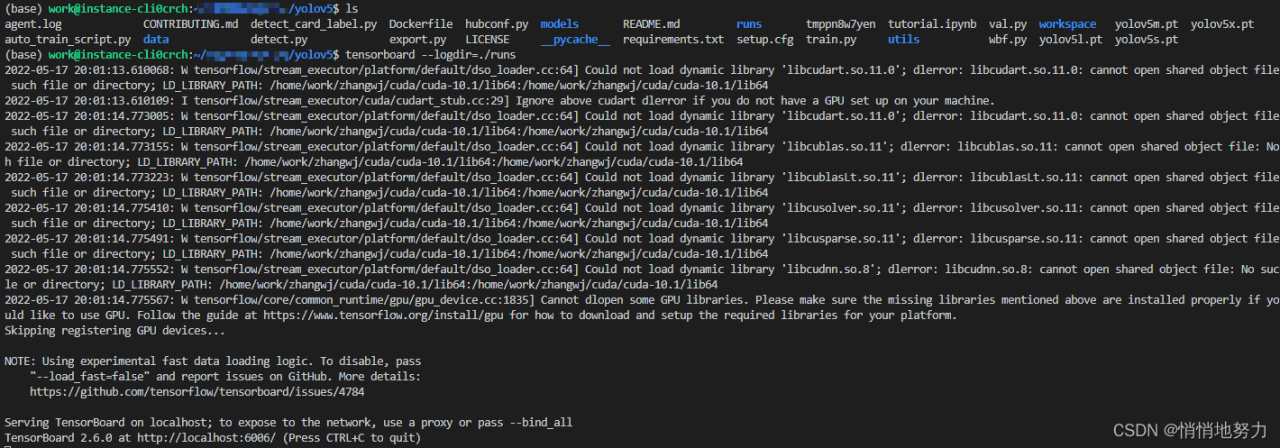Click detect.py in the second row

(x=279, y=40)
